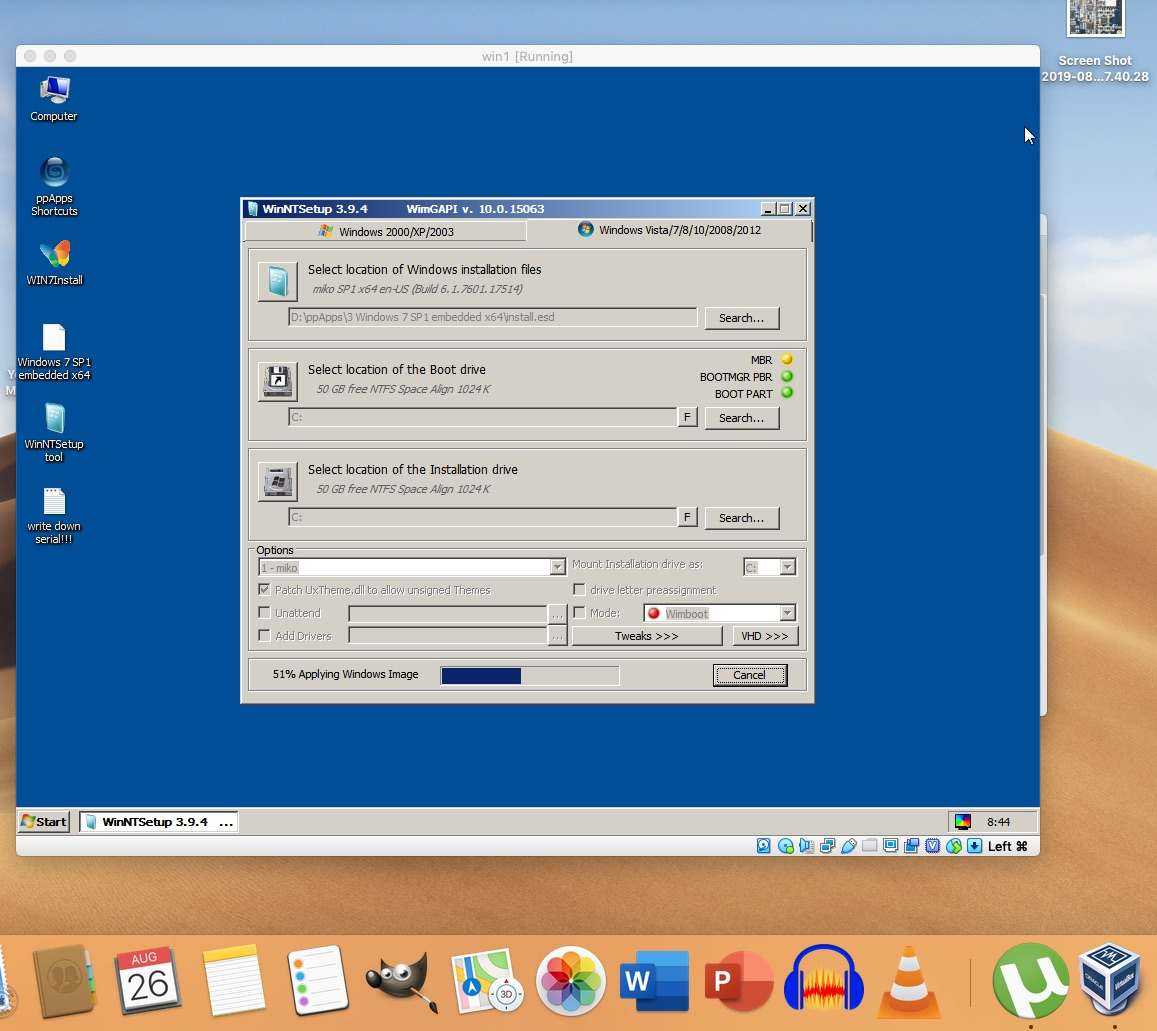Open GIMP from the Dock

coord(402,981)
